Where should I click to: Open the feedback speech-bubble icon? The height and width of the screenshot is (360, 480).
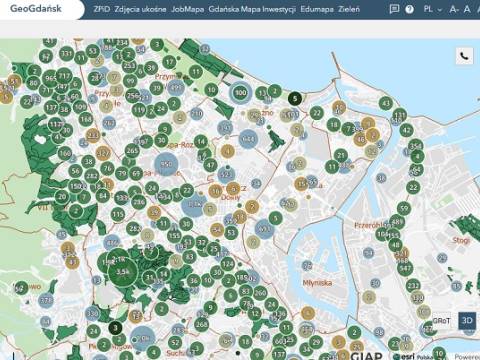click(394, 9)
